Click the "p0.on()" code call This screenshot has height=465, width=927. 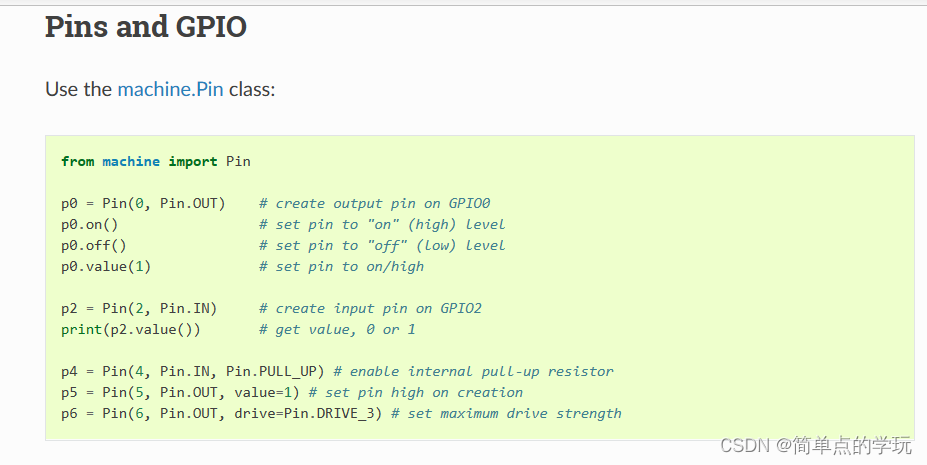click(x=90, y=224)
